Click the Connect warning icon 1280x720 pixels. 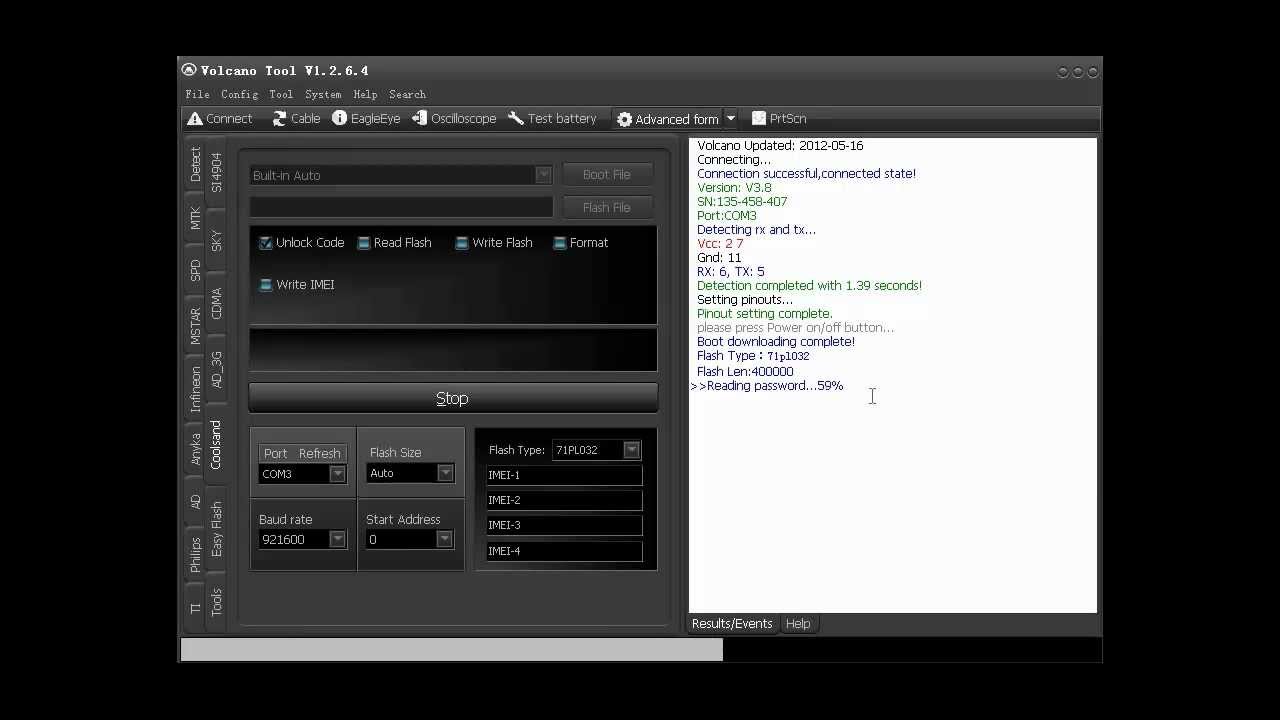tap(195, 118)
